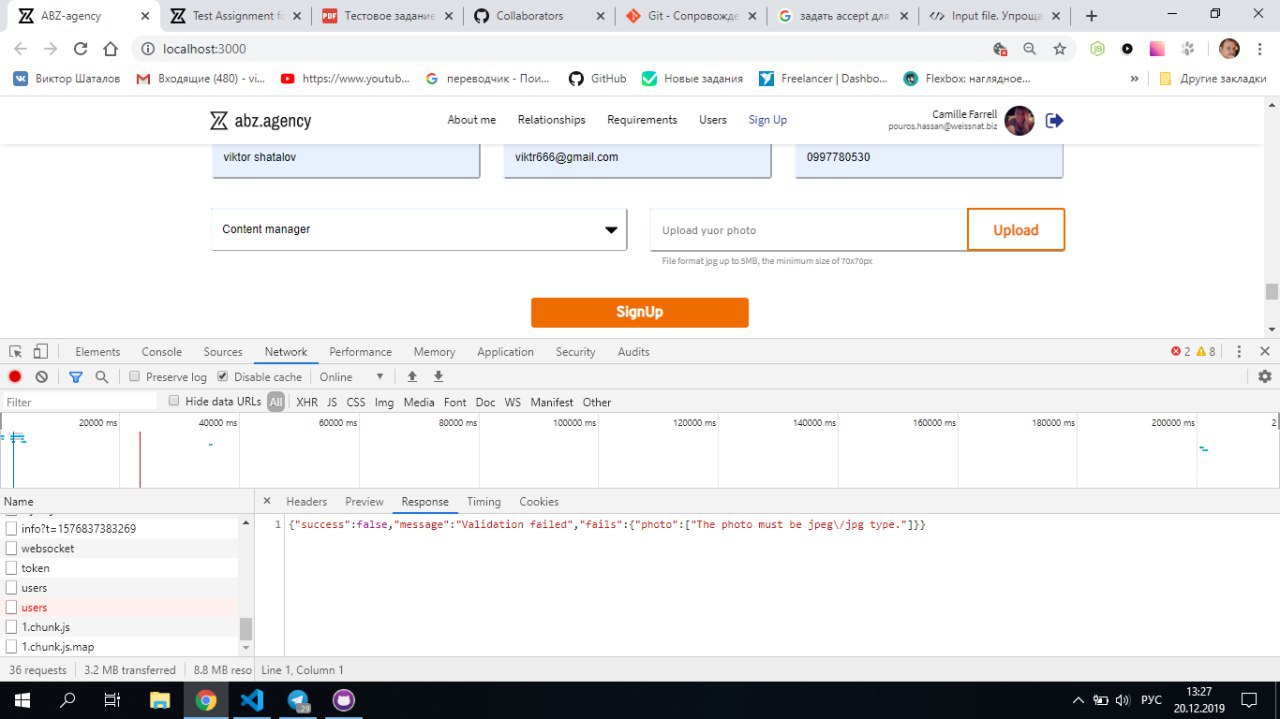
Task: Click the abz.agency logo
Action: point(260,121)
